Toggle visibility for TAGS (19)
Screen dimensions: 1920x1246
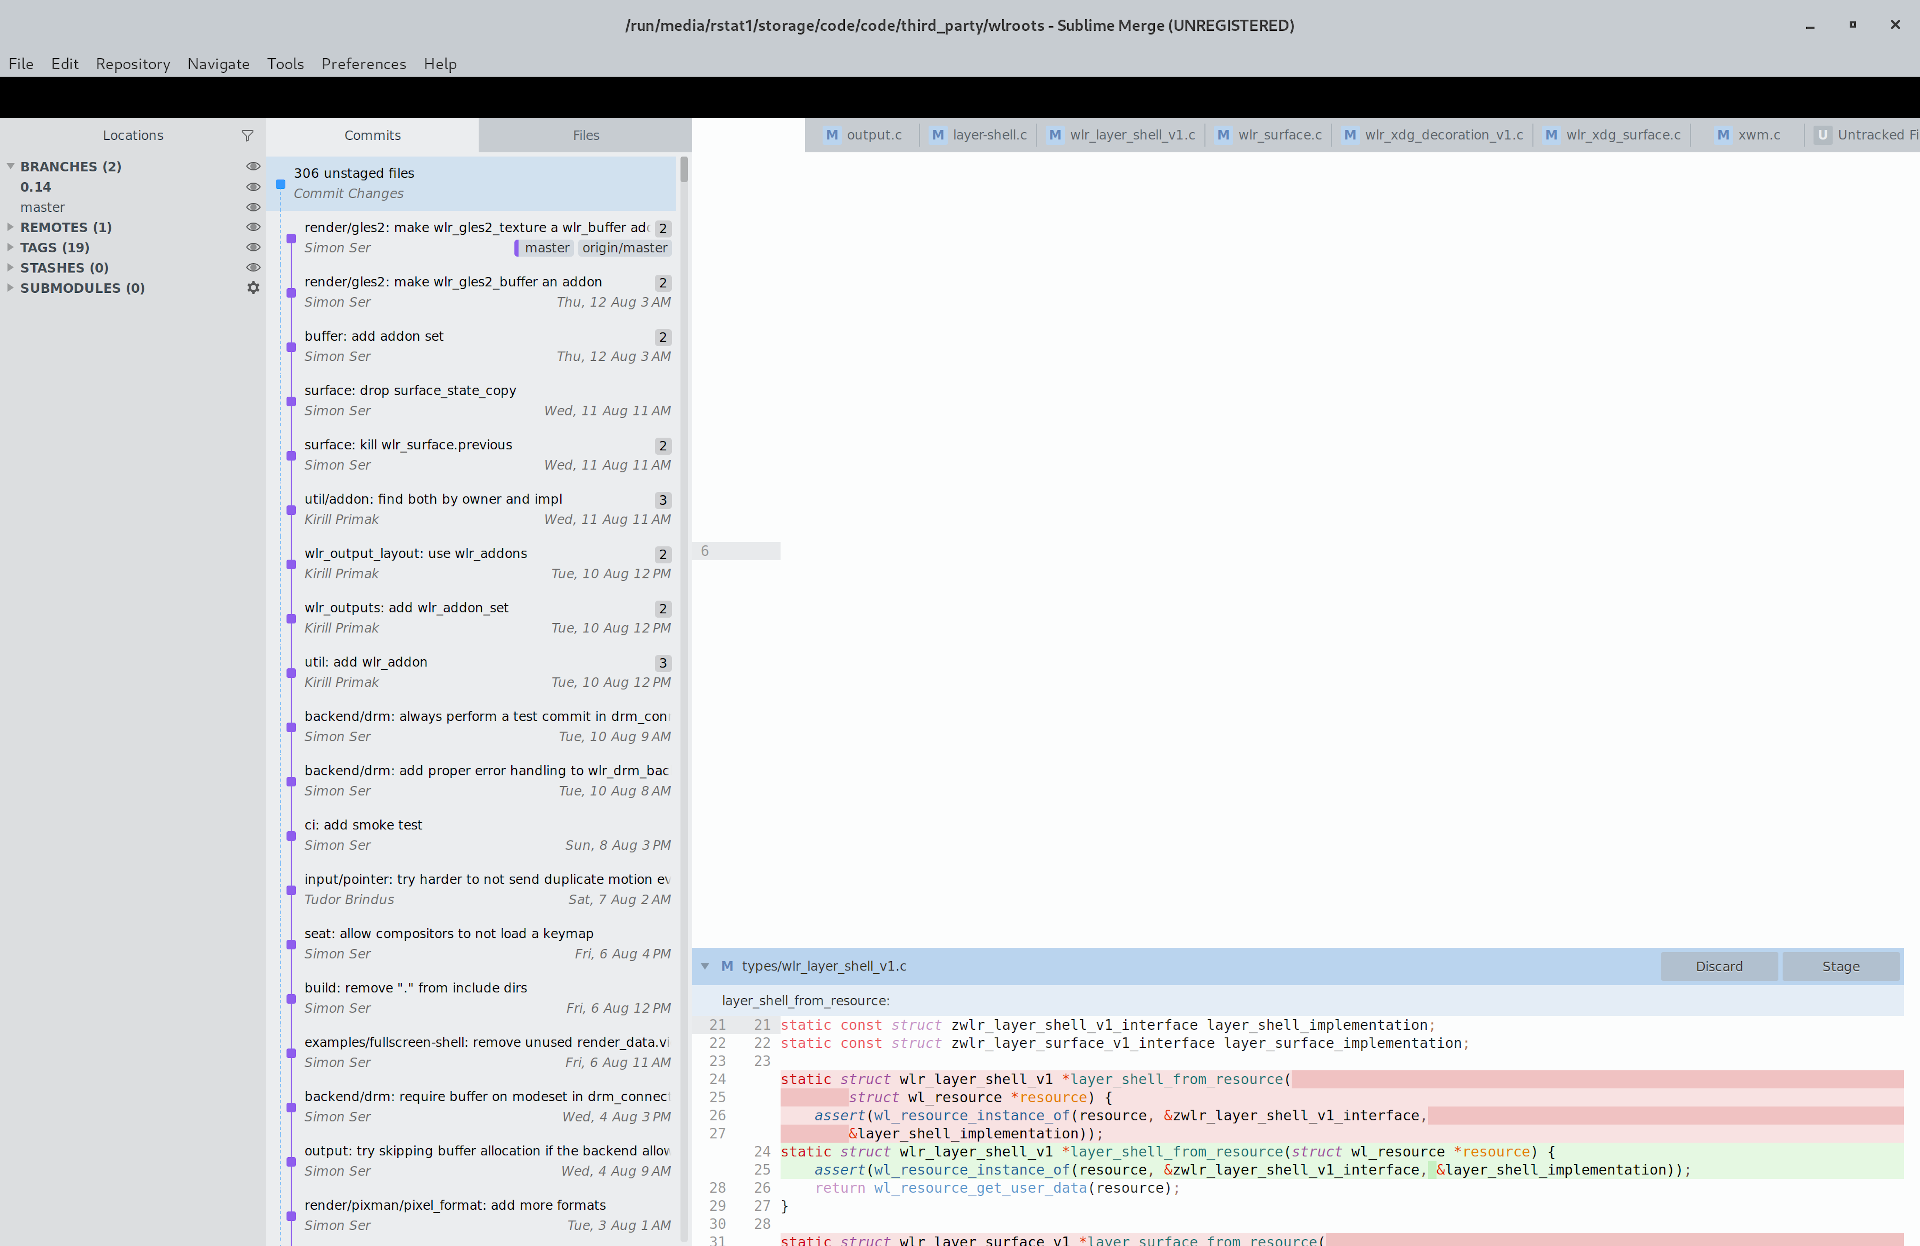click(x=253, y=247)
